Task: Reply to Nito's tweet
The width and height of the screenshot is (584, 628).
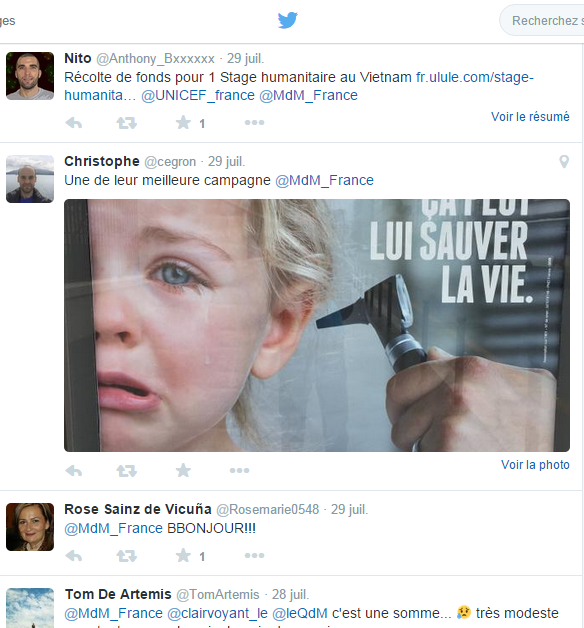Action: point(74,123)
